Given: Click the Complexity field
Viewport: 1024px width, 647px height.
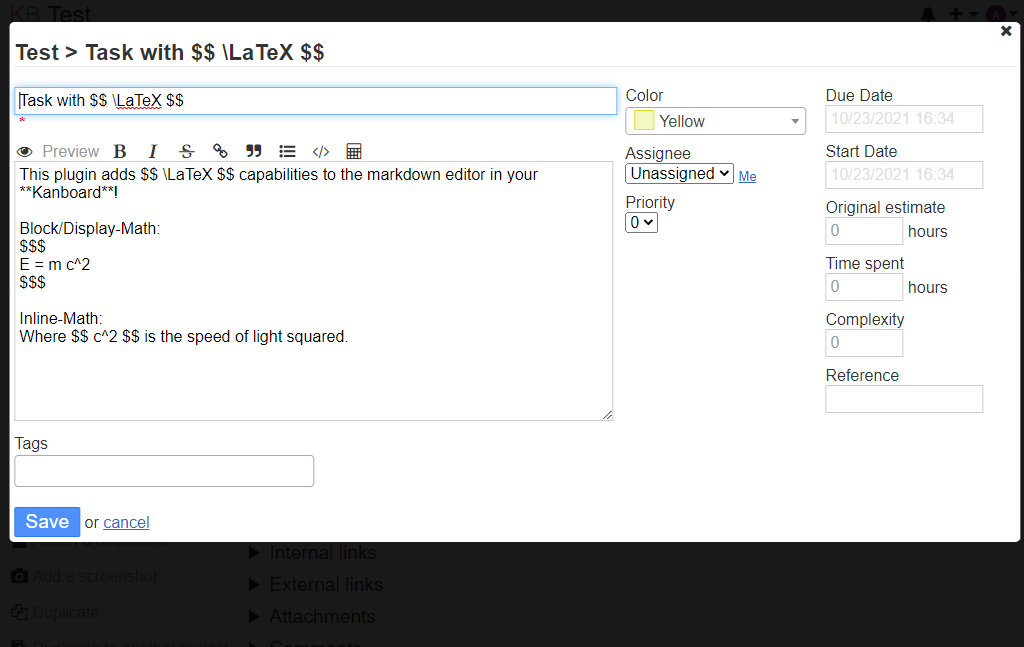Looking at the screenshot, I should (x=864, y=343).
